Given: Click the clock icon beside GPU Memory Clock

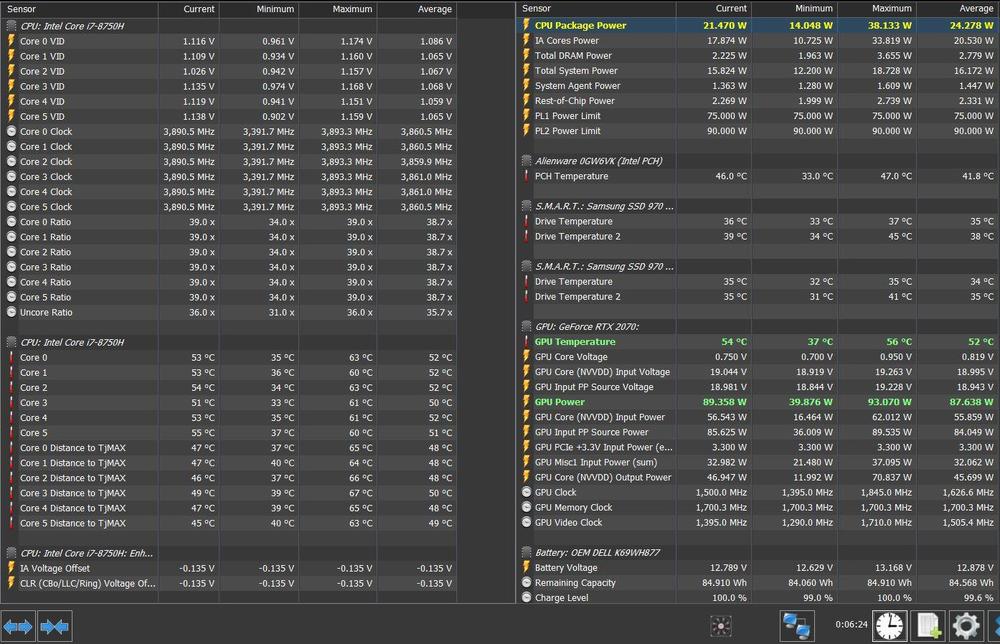Looking at the screenshot, I should tap(526, 507).
